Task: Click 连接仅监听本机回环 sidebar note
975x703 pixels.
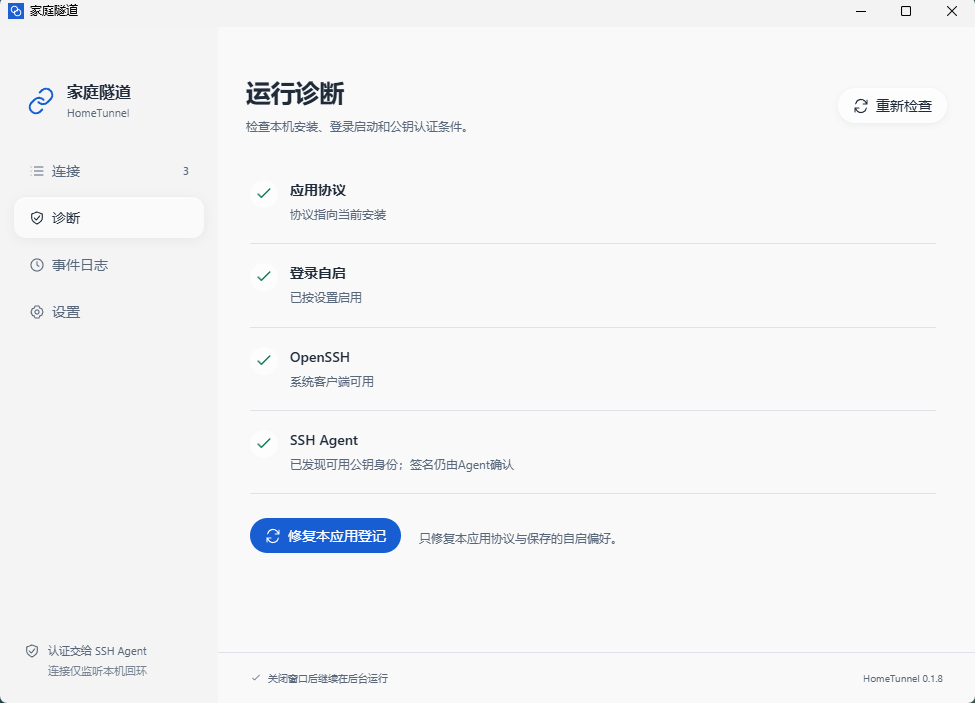Action: pos(98,671)
